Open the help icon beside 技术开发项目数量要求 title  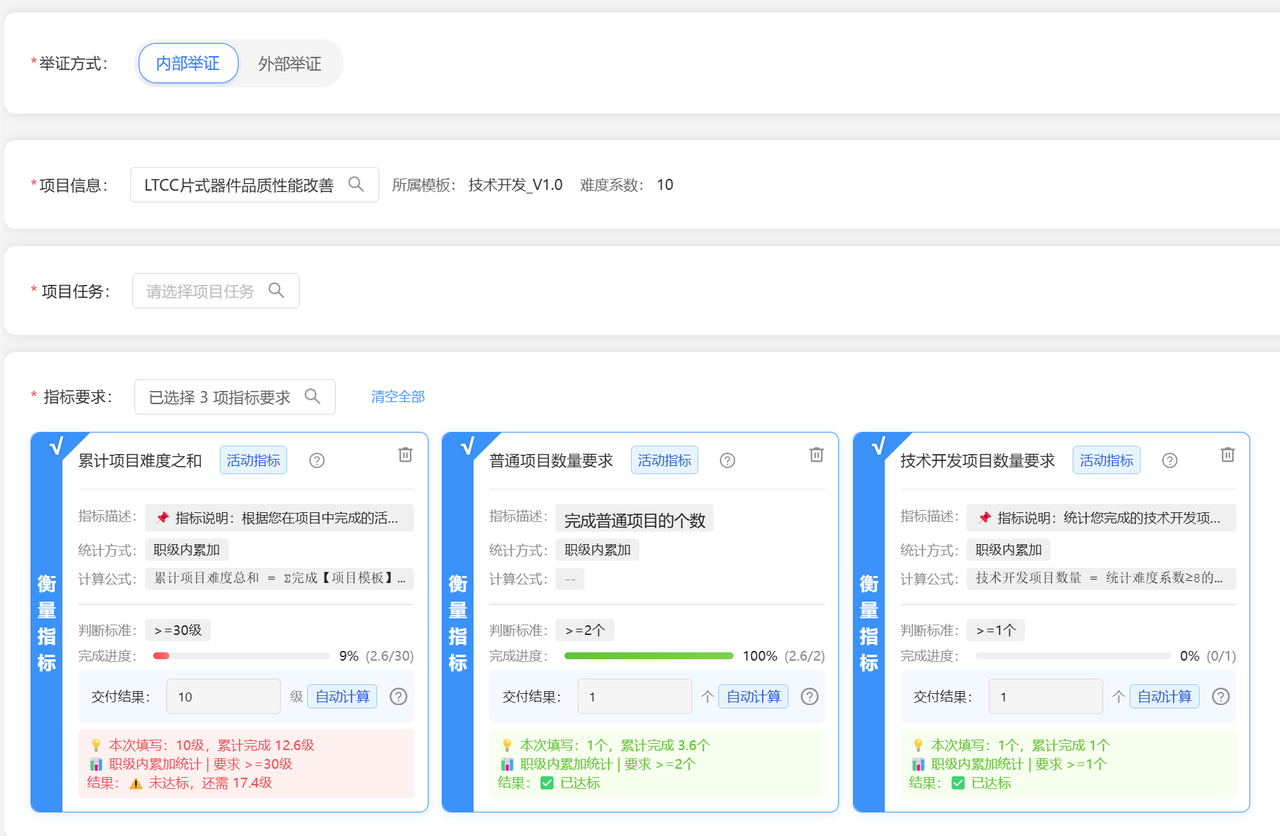1169,460
